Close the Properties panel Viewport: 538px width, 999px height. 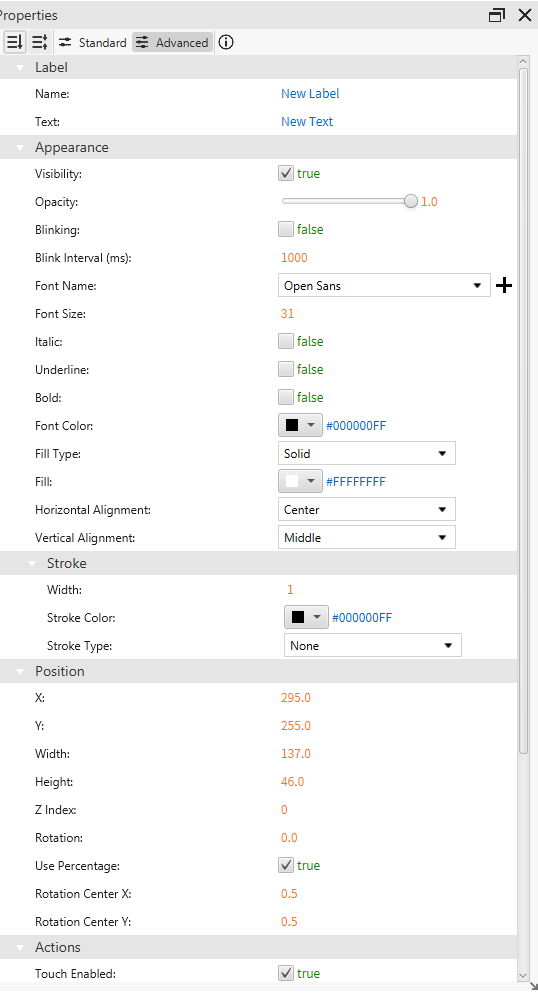click(x=525, y=15)
